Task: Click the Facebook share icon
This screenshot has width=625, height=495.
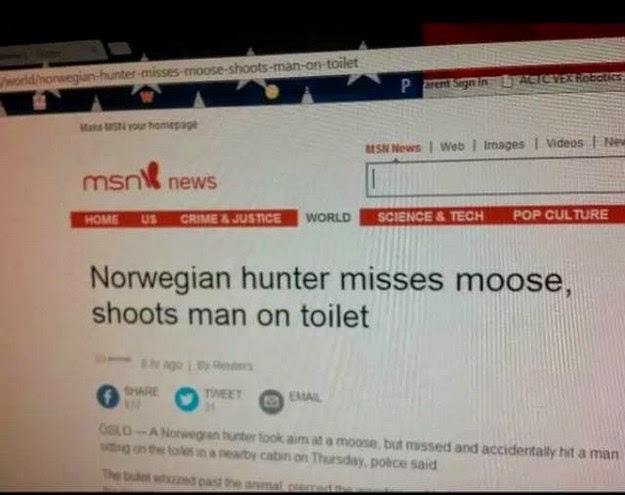Action: [x=108, y=397]
